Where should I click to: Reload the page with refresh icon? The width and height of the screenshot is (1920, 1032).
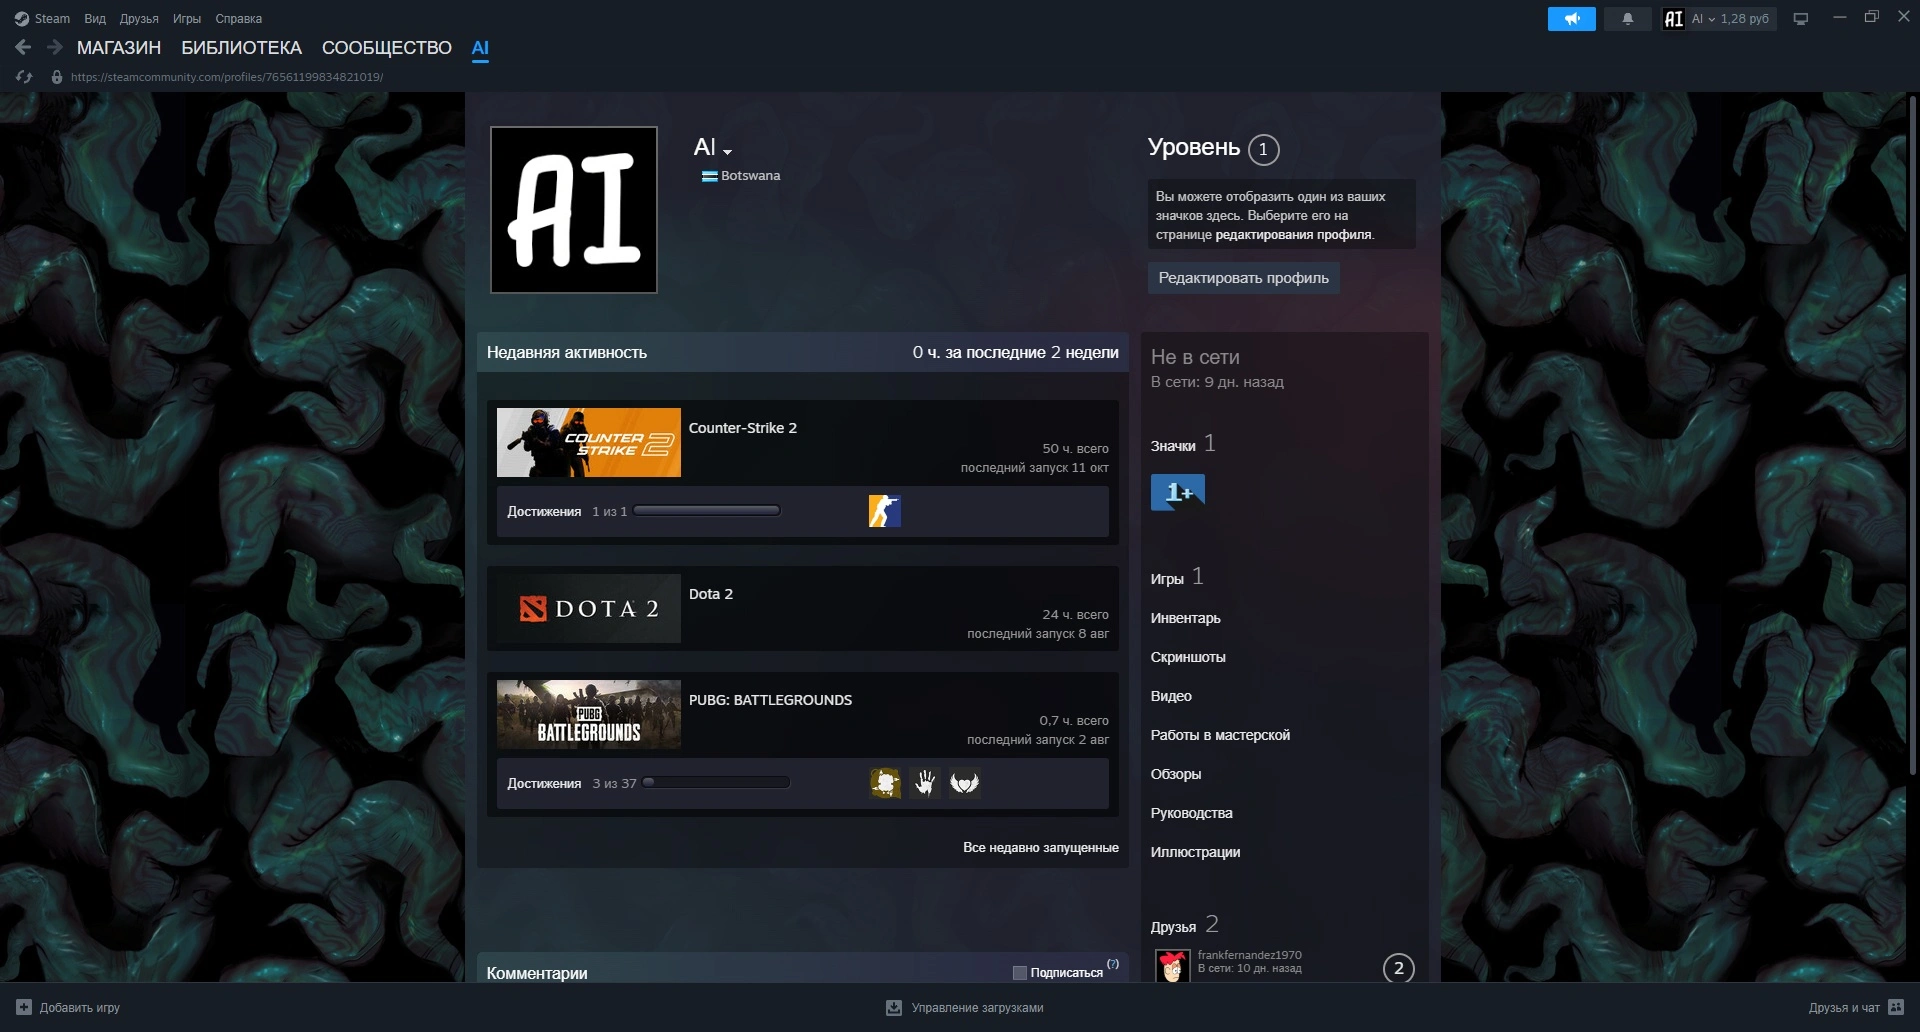[24, 77]
